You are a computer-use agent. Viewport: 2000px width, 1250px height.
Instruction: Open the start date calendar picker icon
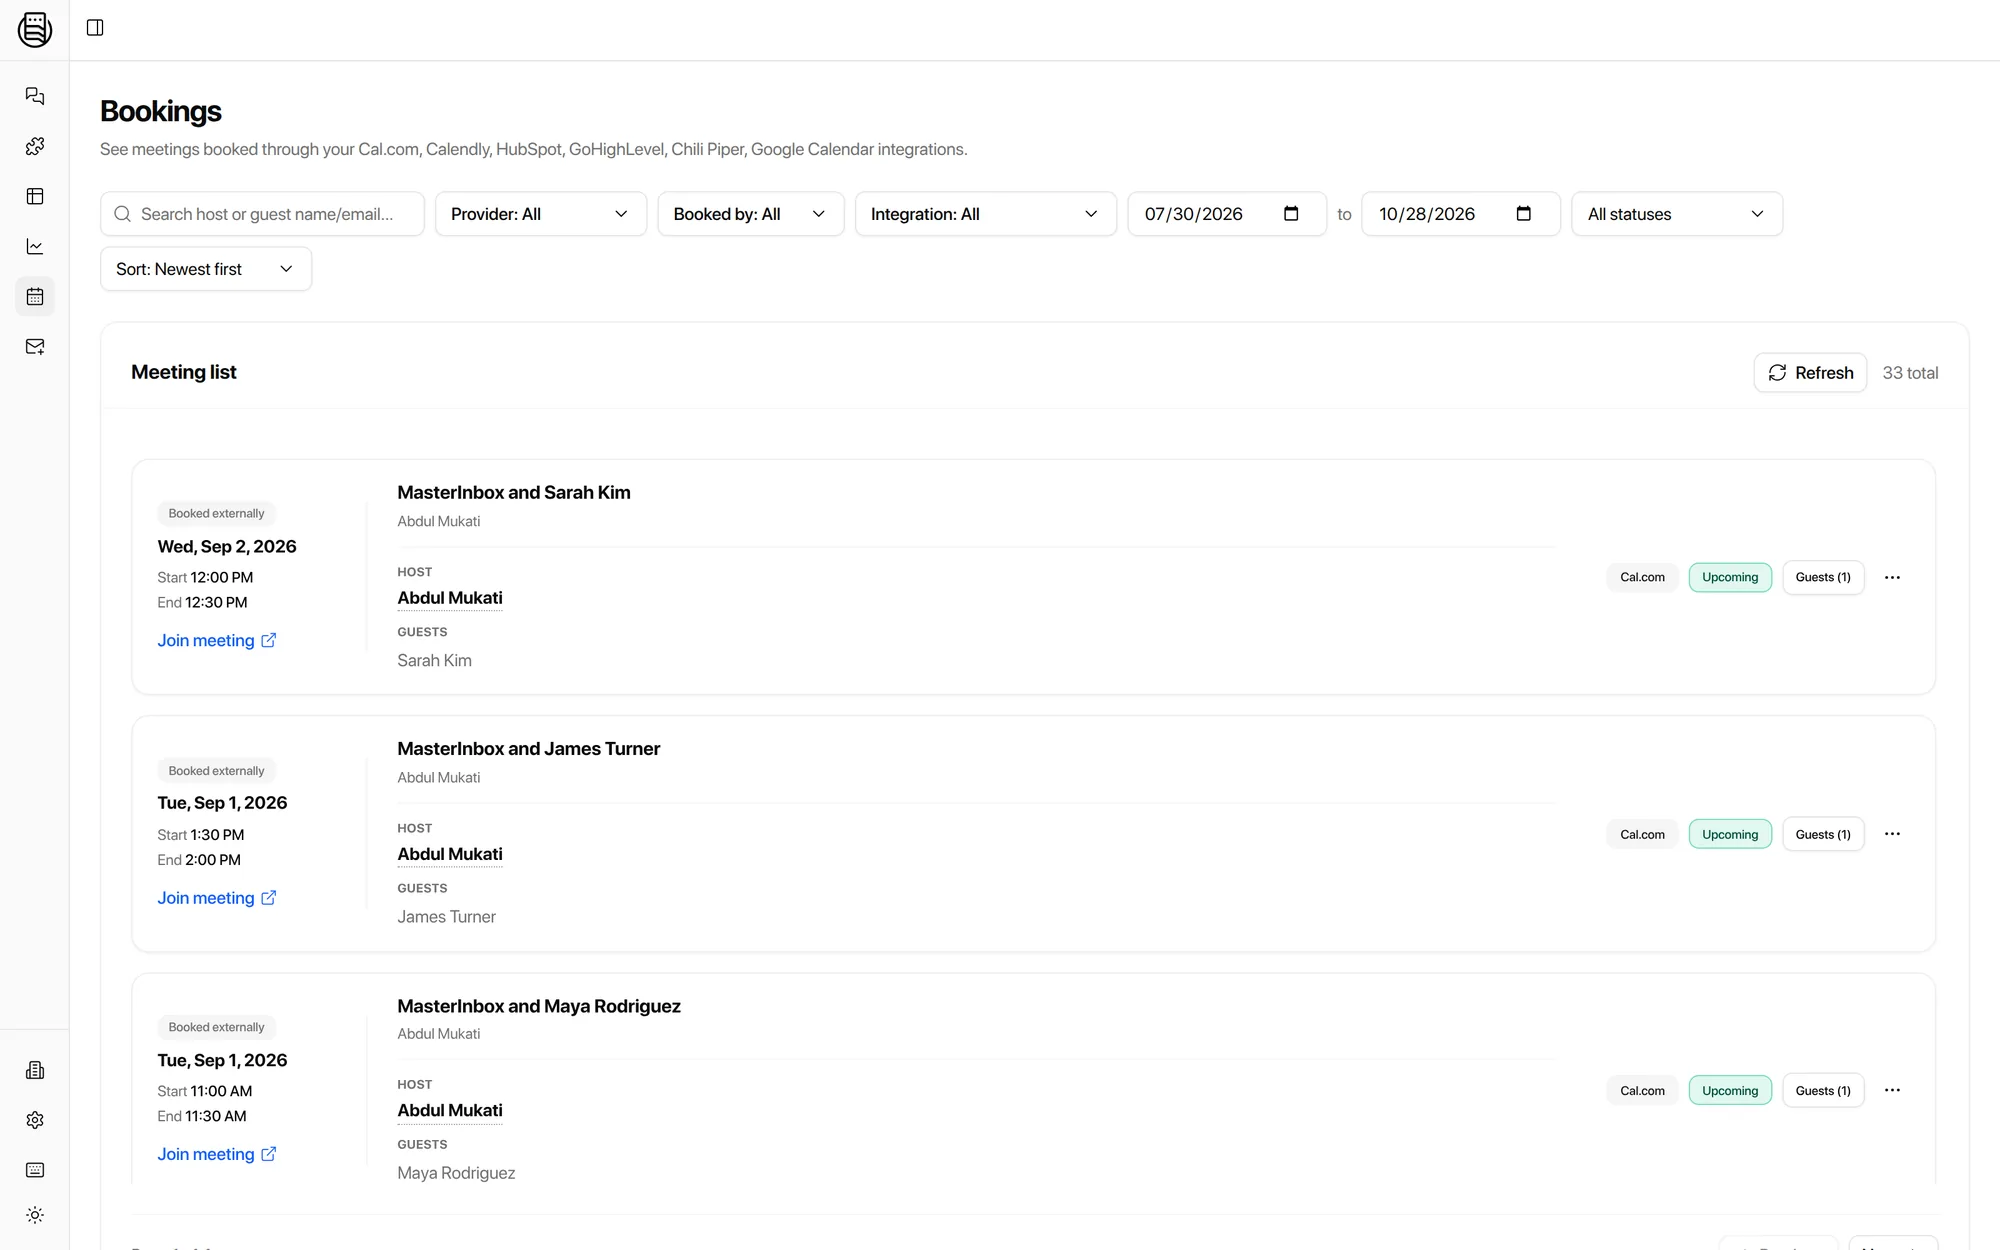(1291, 213)
